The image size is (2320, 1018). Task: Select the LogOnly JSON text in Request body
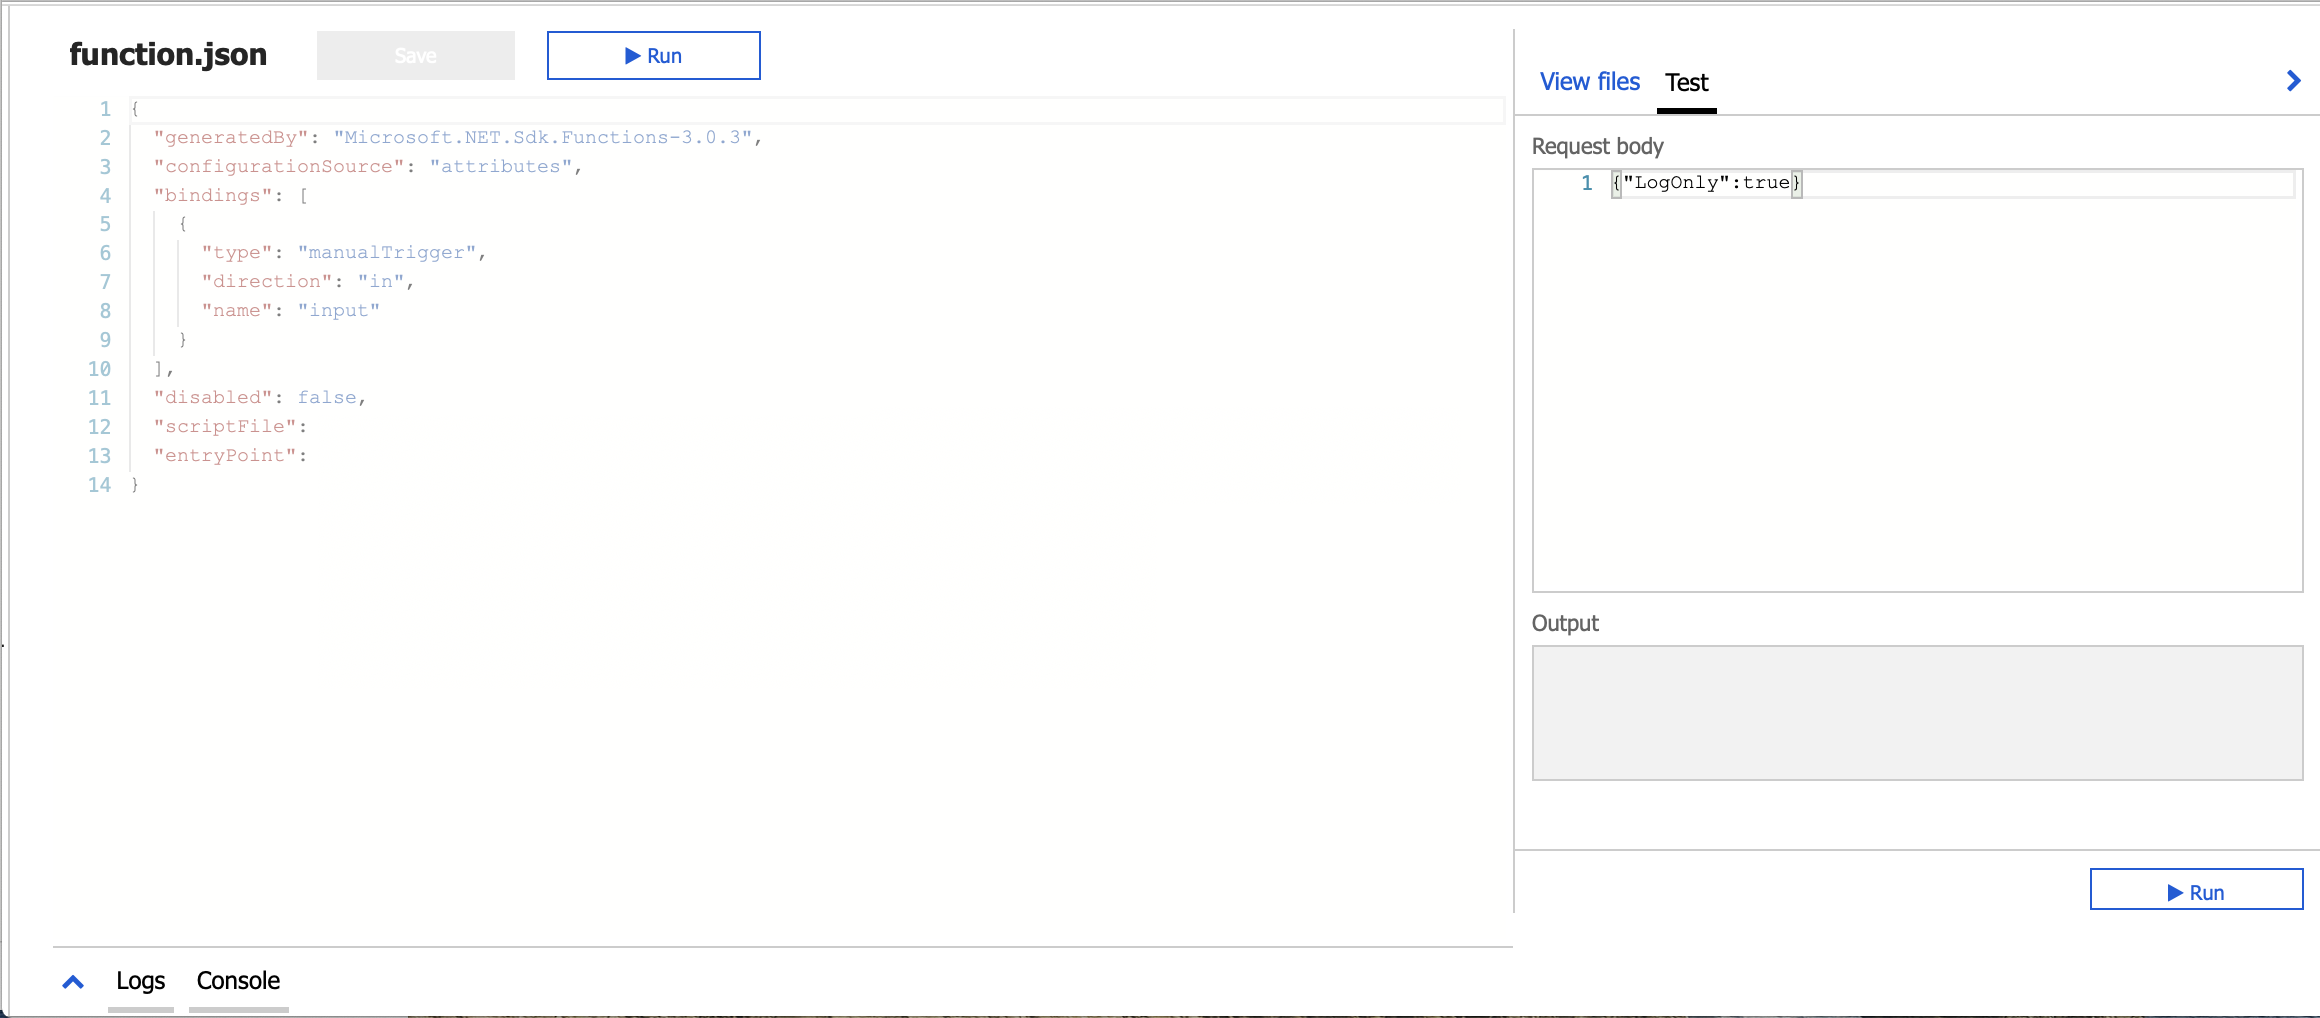click(x=1707, y=183)
